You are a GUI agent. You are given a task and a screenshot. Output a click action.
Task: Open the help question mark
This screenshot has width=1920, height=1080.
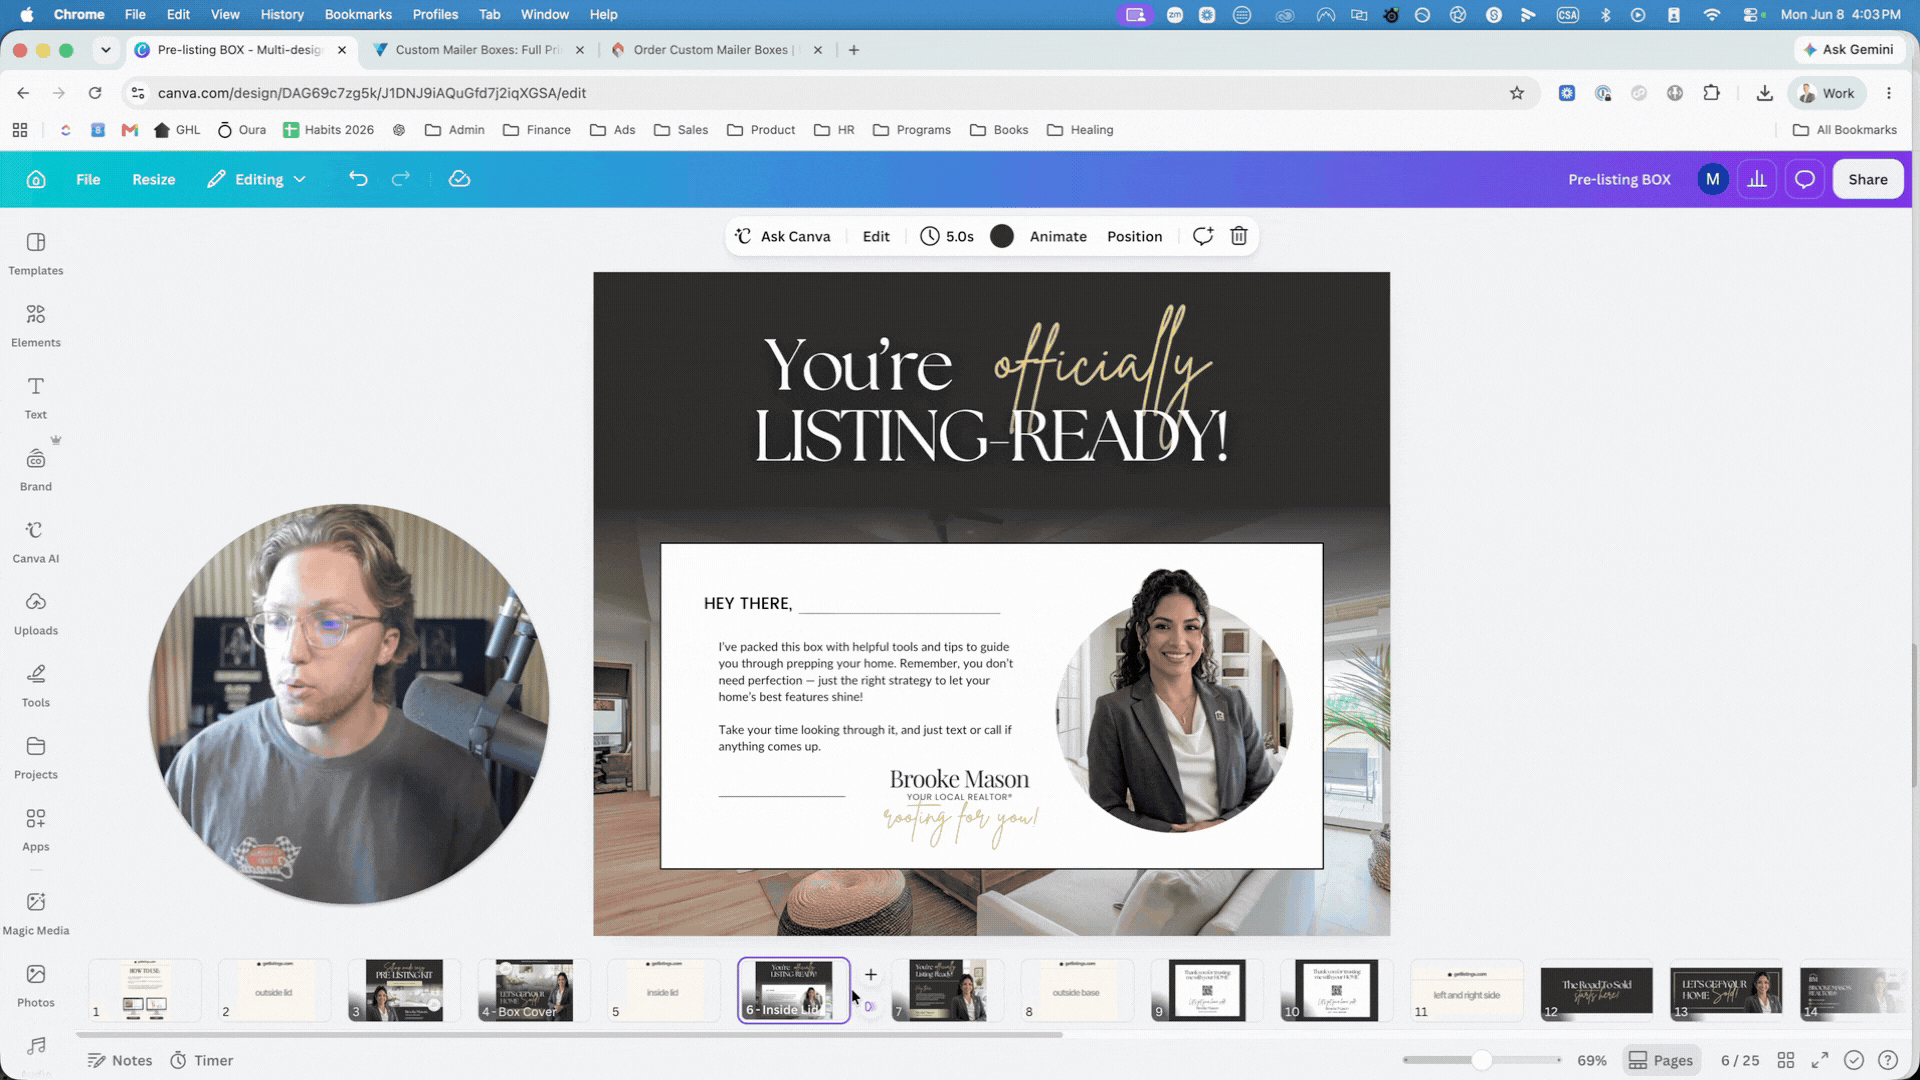click(x=1888, y=1060)
